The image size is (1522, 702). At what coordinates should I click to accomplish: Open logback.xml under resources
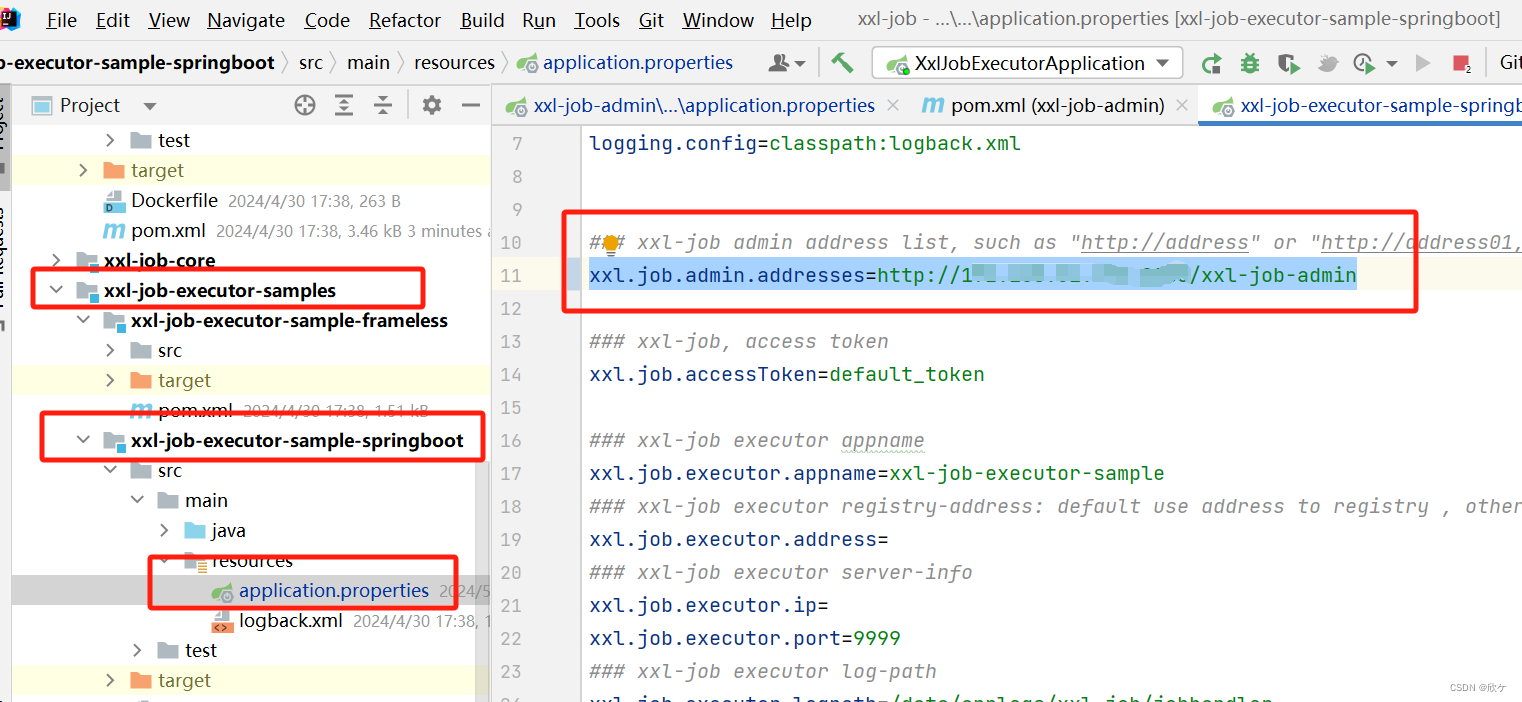coord(291,620)
